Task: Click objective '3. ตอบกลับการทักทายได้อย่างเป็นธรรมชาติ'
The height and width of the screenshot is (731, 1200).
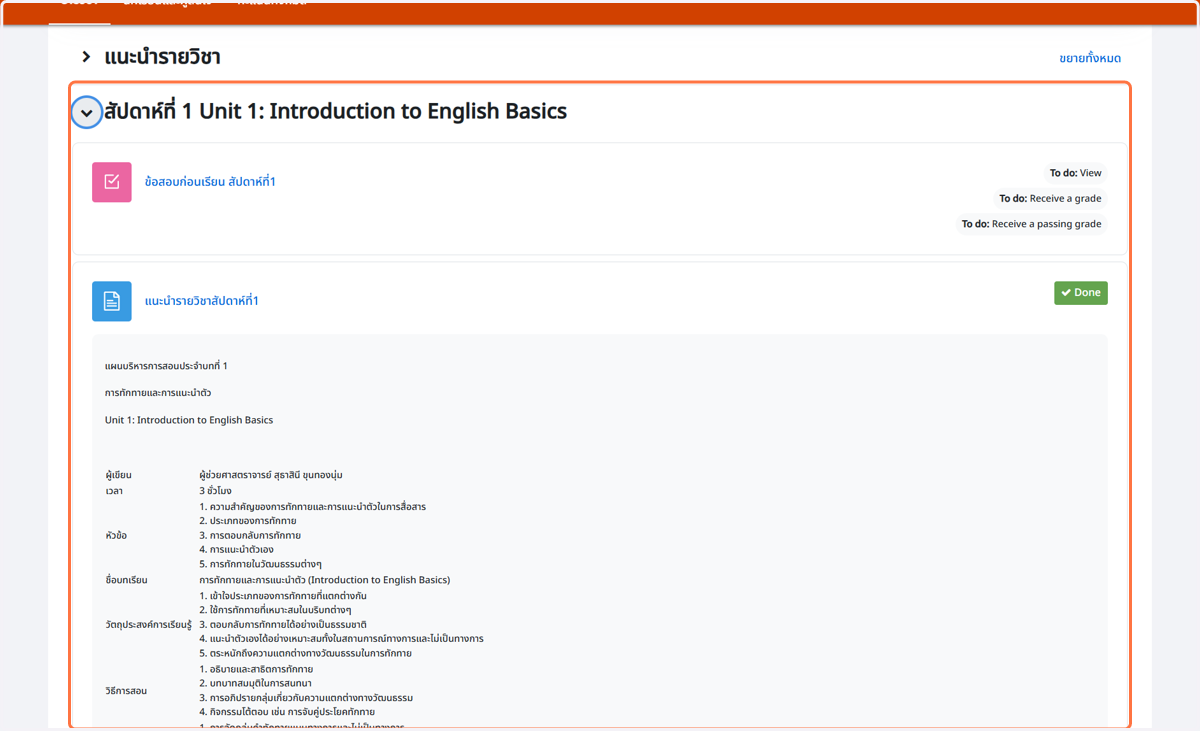Action: pos(283,624)
